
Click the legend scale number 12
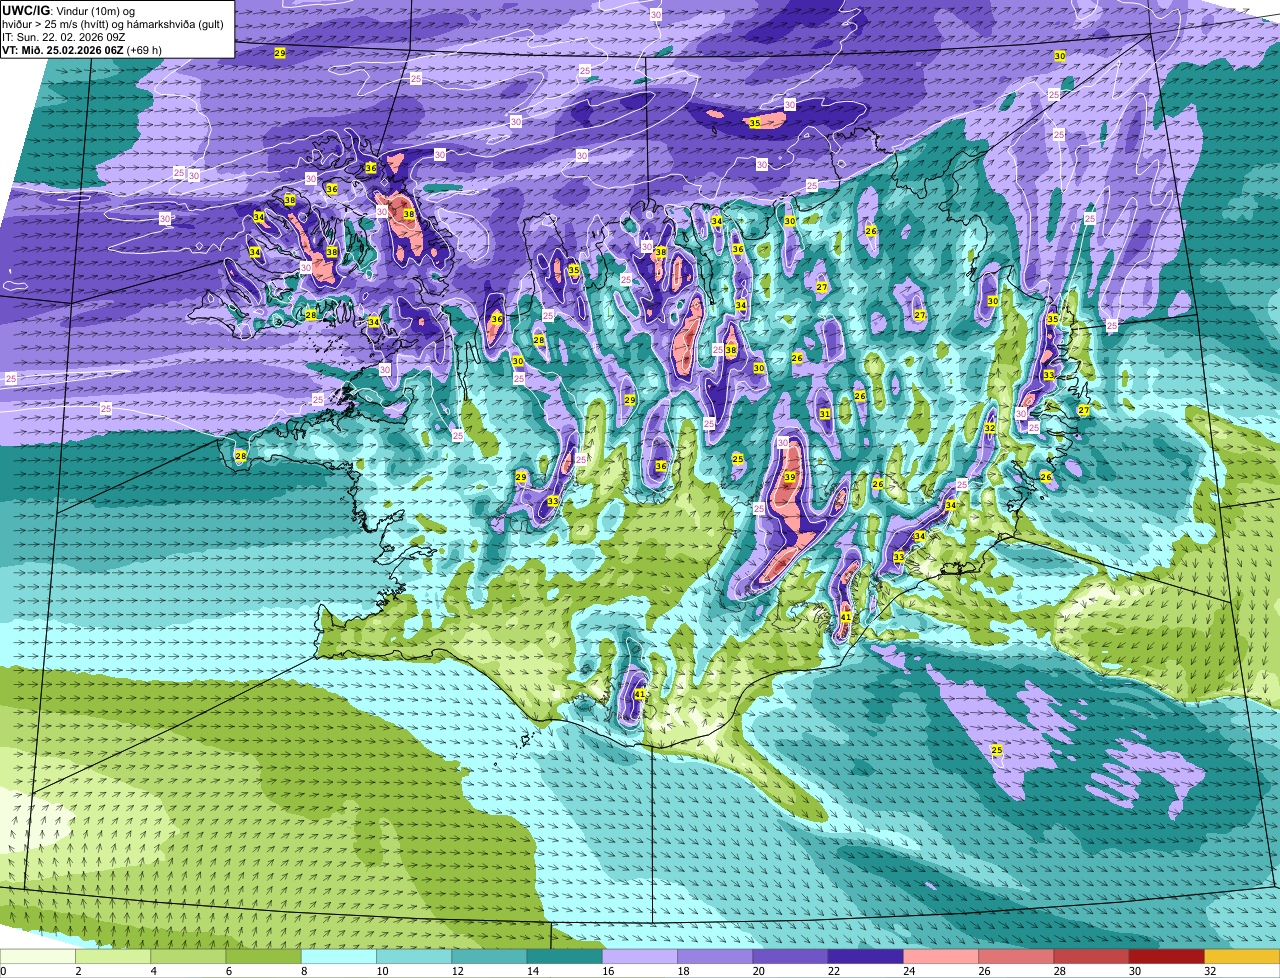457,971
